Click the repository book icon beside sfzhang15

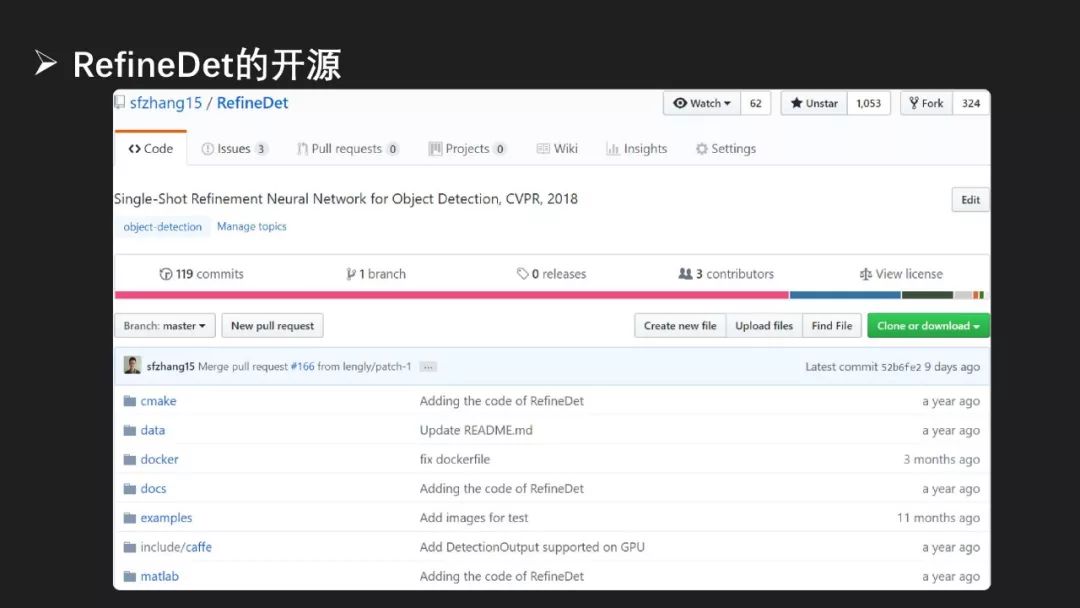pyautogui.click(x=120, y=103)
